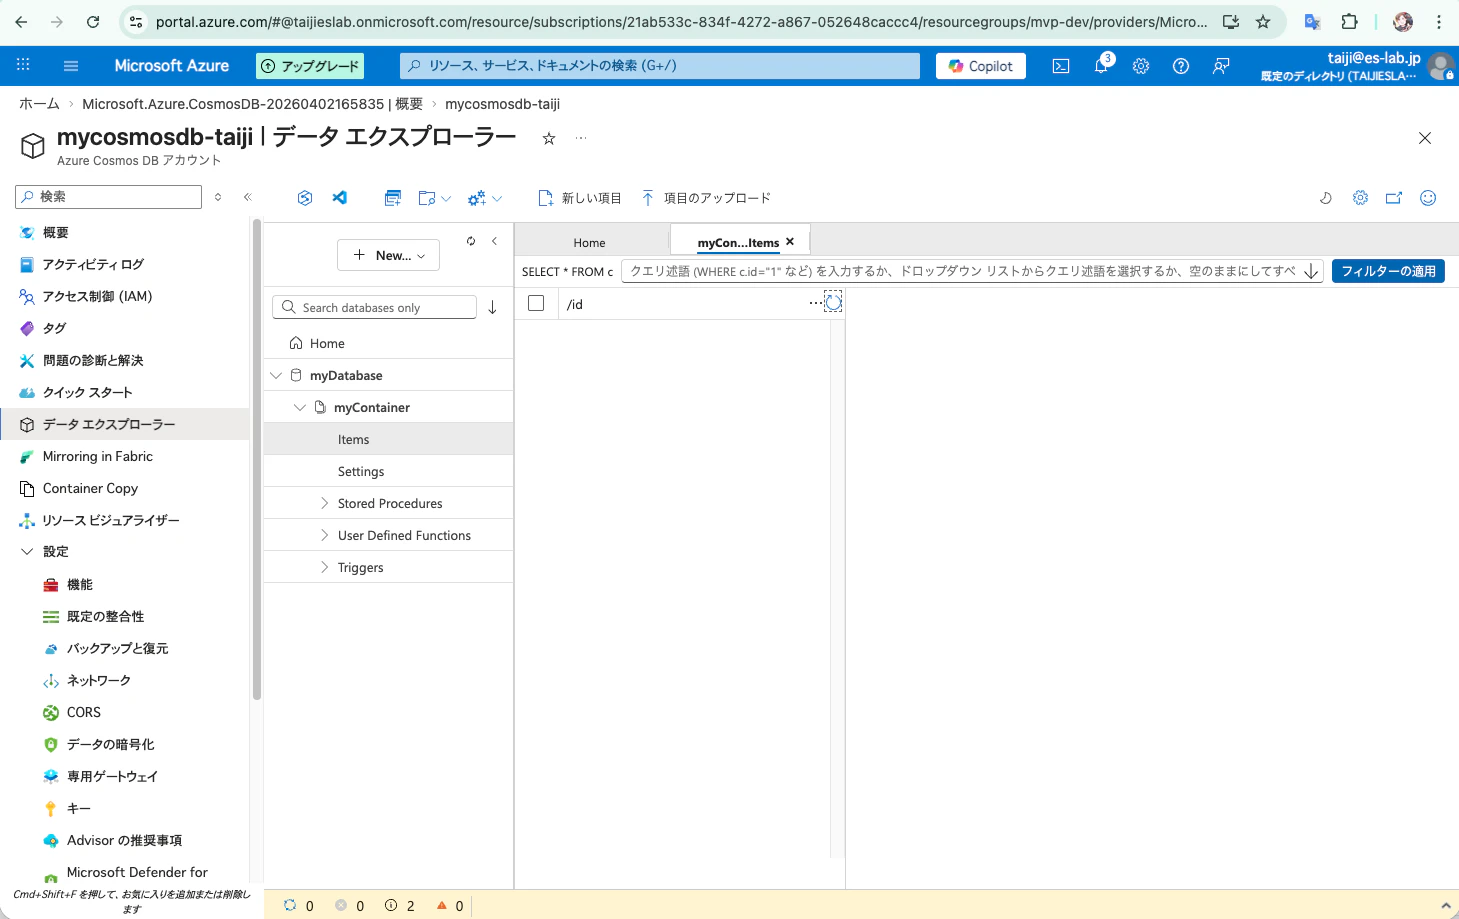The height and width of the screenshot is (919, 1459).
Task: Open the Azure apps grid icon
Action: coord(23,65)
